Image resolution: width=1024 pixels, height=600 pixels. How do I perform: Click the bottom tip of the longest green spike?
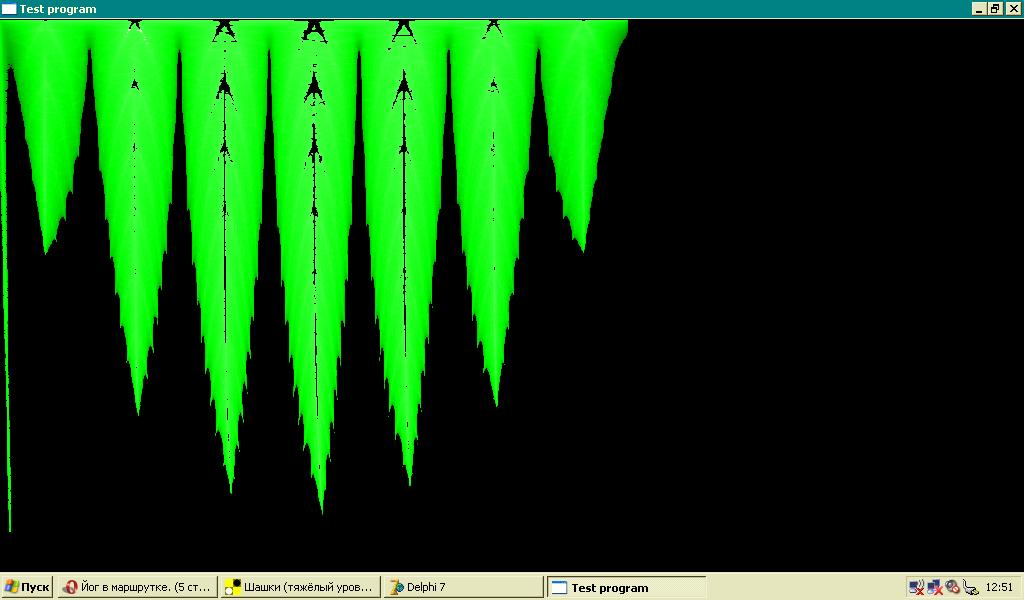click(x=321, y=510)
